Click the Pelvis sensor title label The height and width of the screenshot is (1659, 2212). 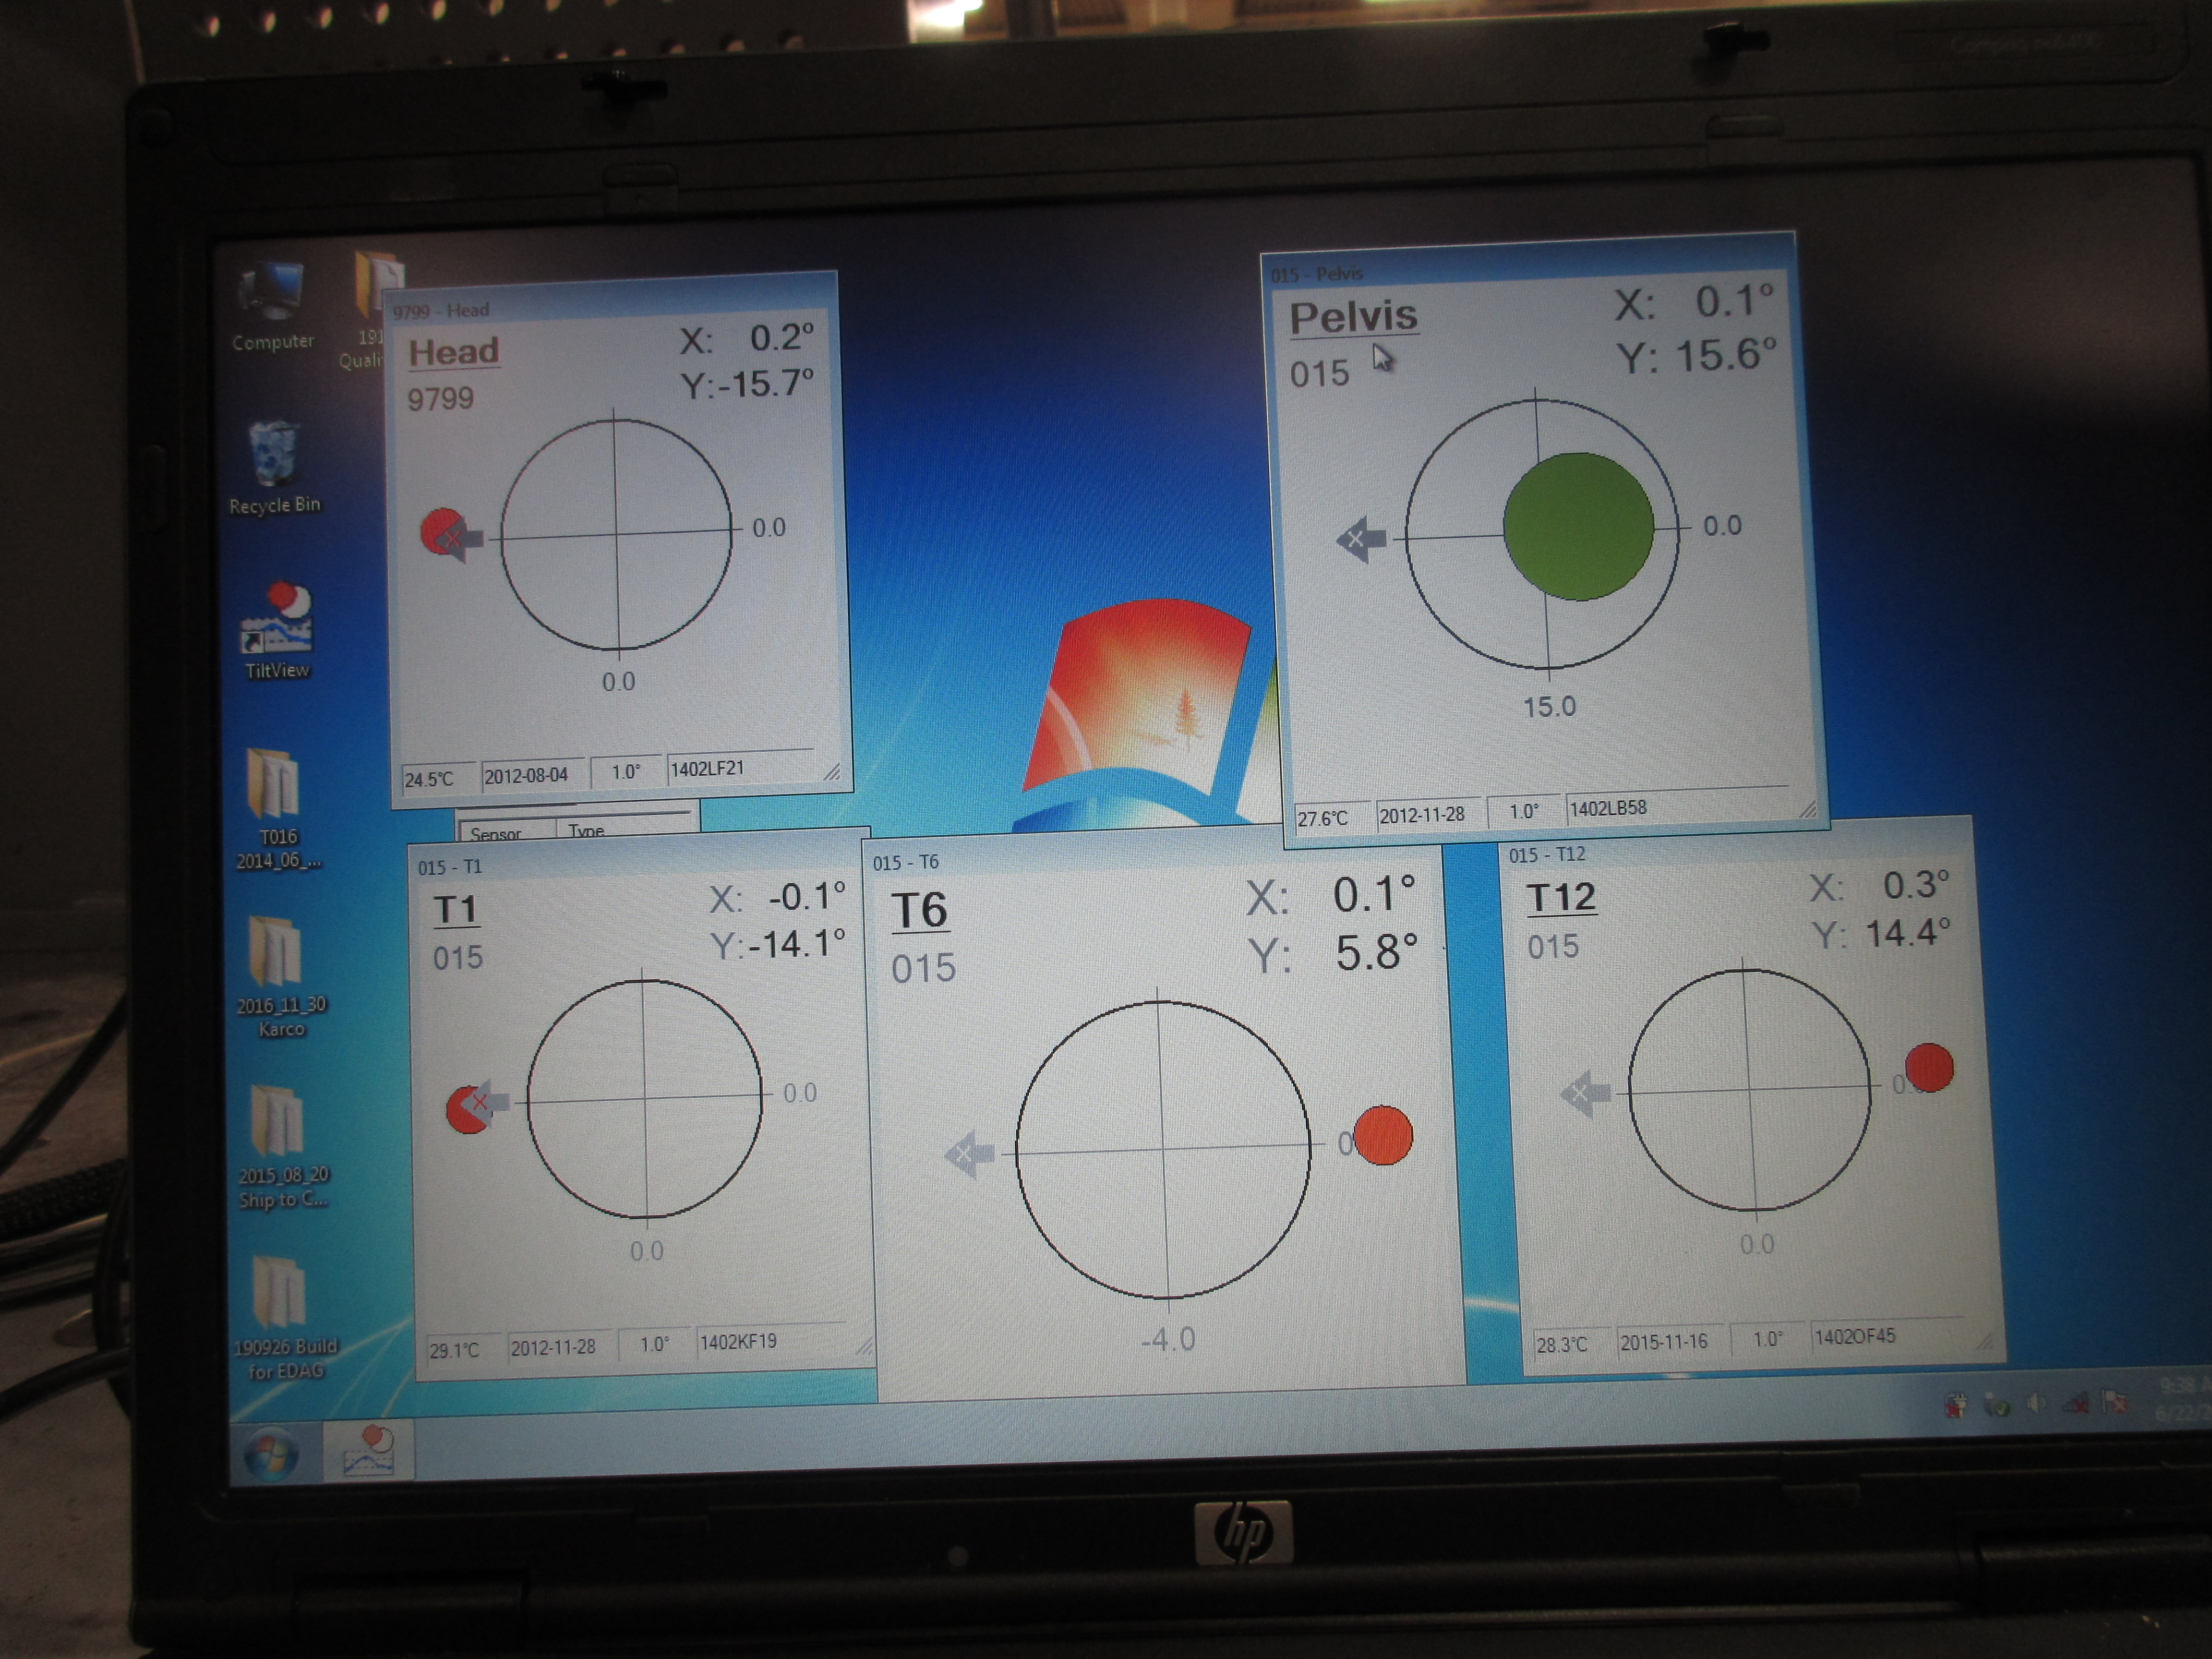[x=1353, y=317]
